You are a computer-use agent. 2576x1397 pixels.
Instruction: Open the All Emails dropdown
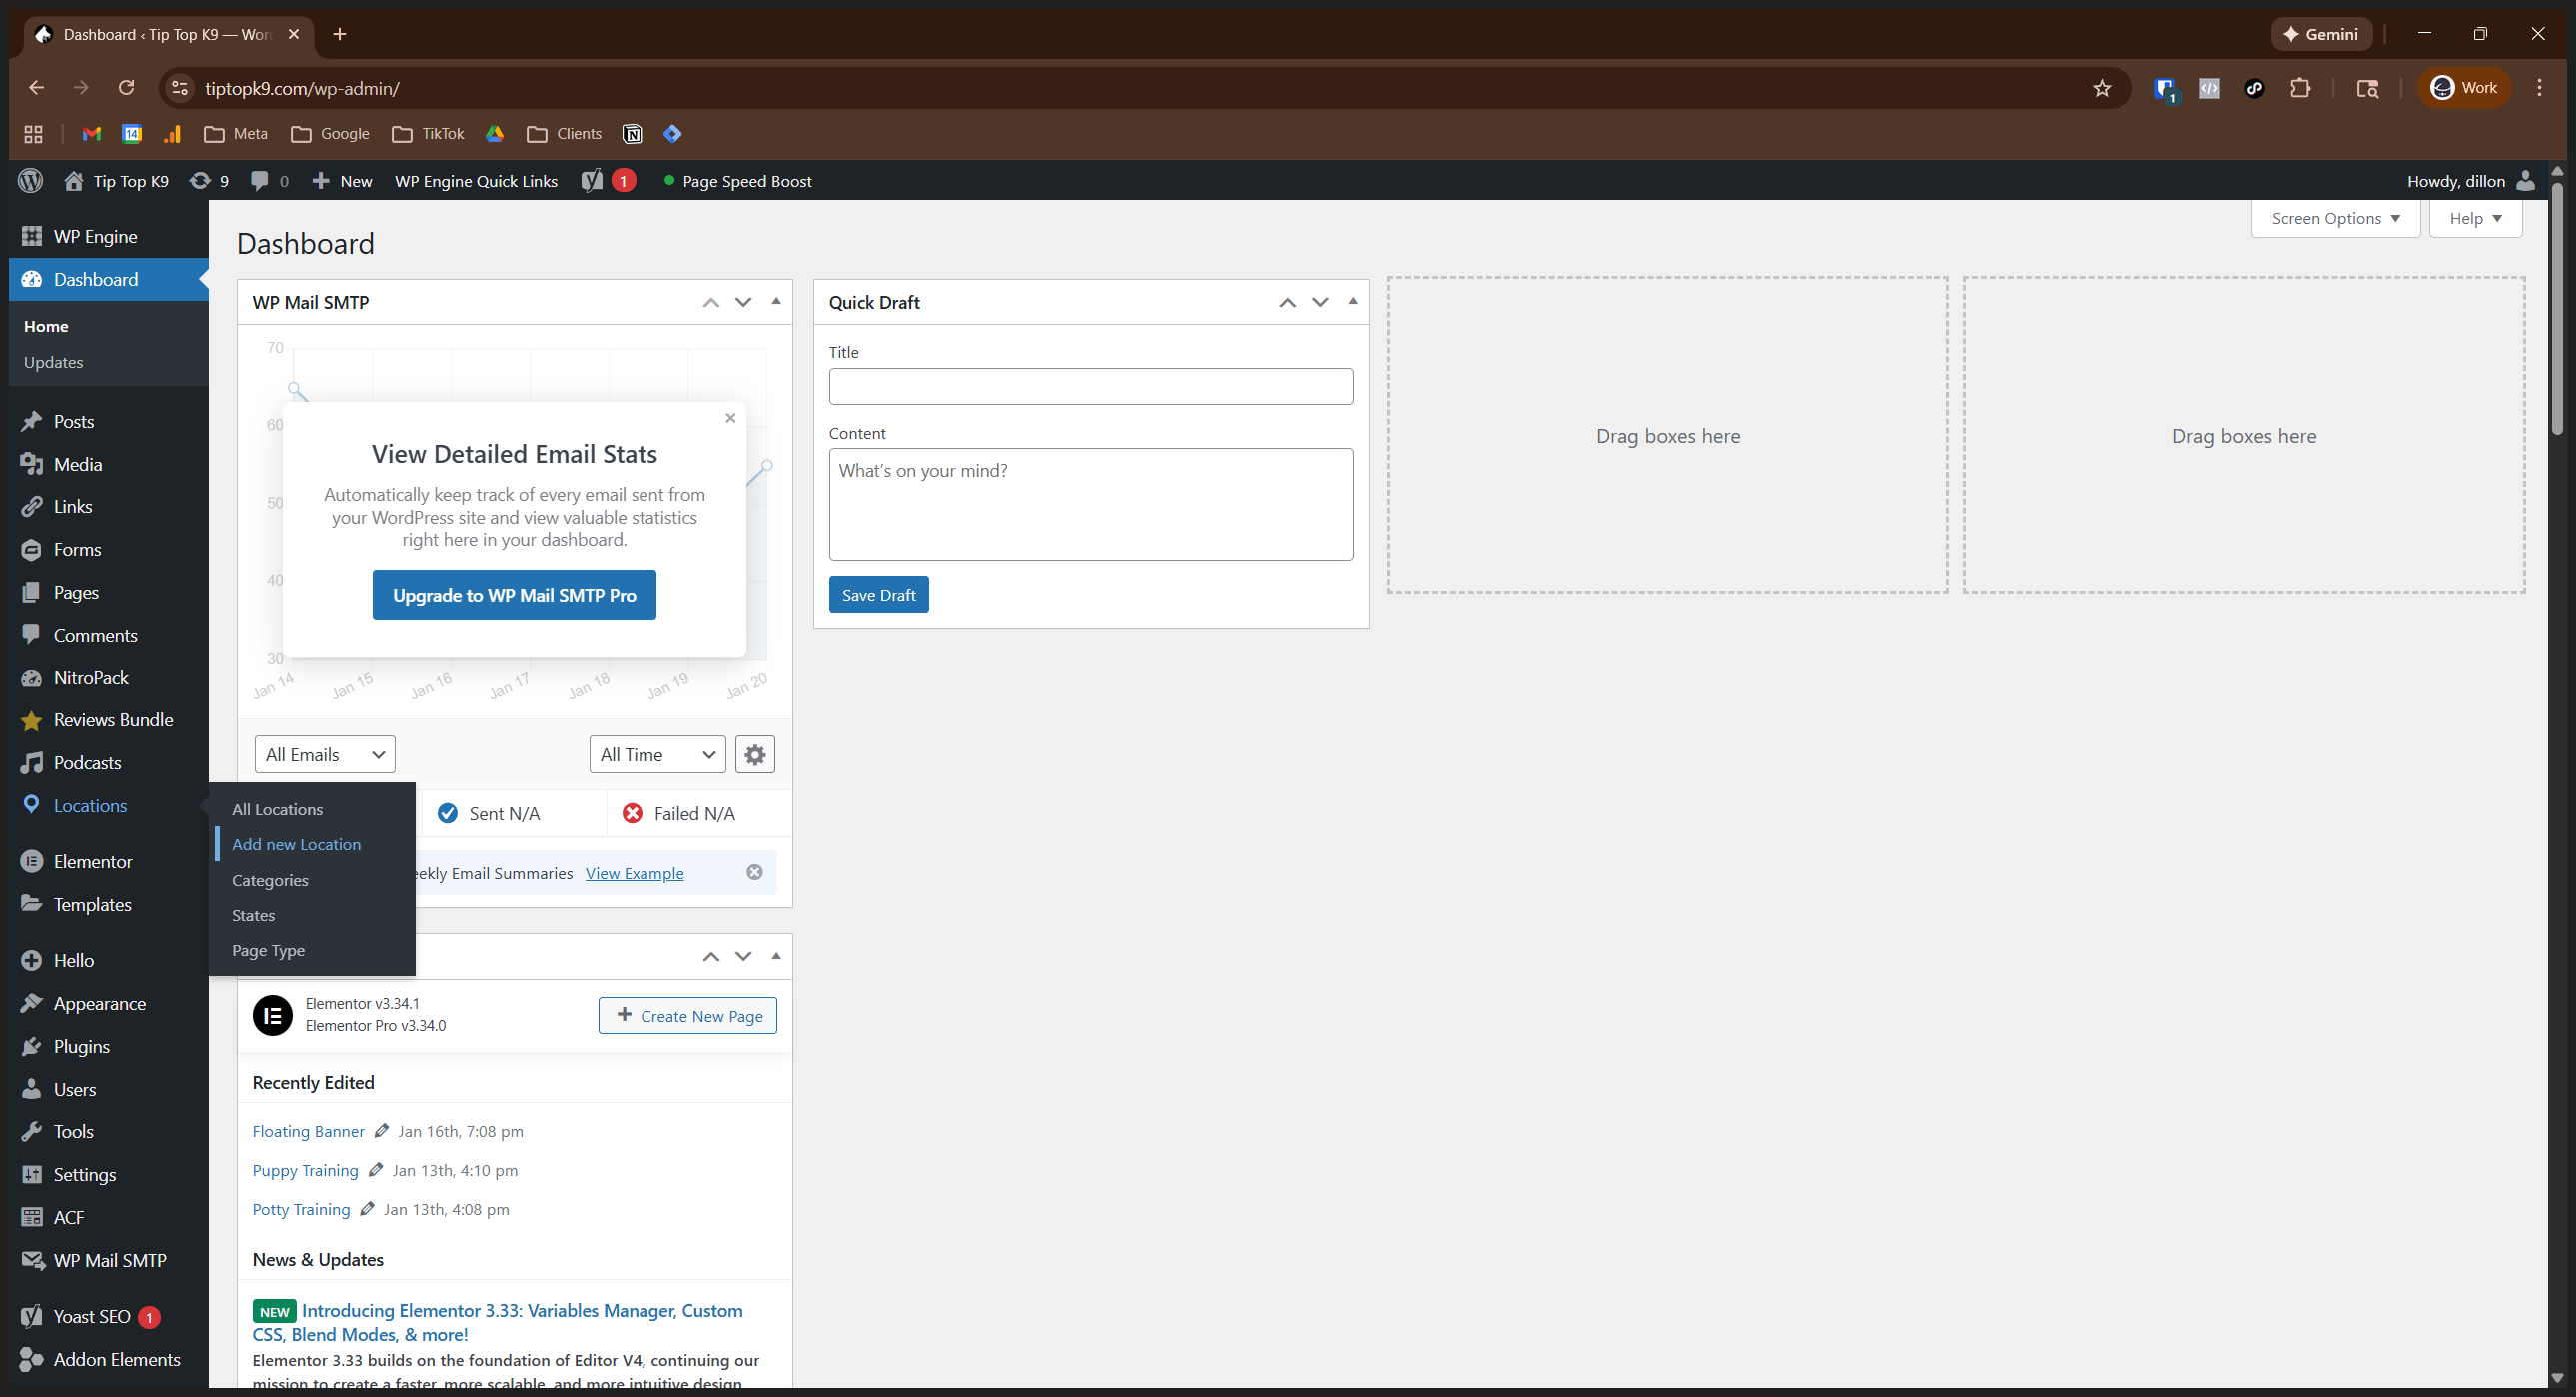[325, 755]
